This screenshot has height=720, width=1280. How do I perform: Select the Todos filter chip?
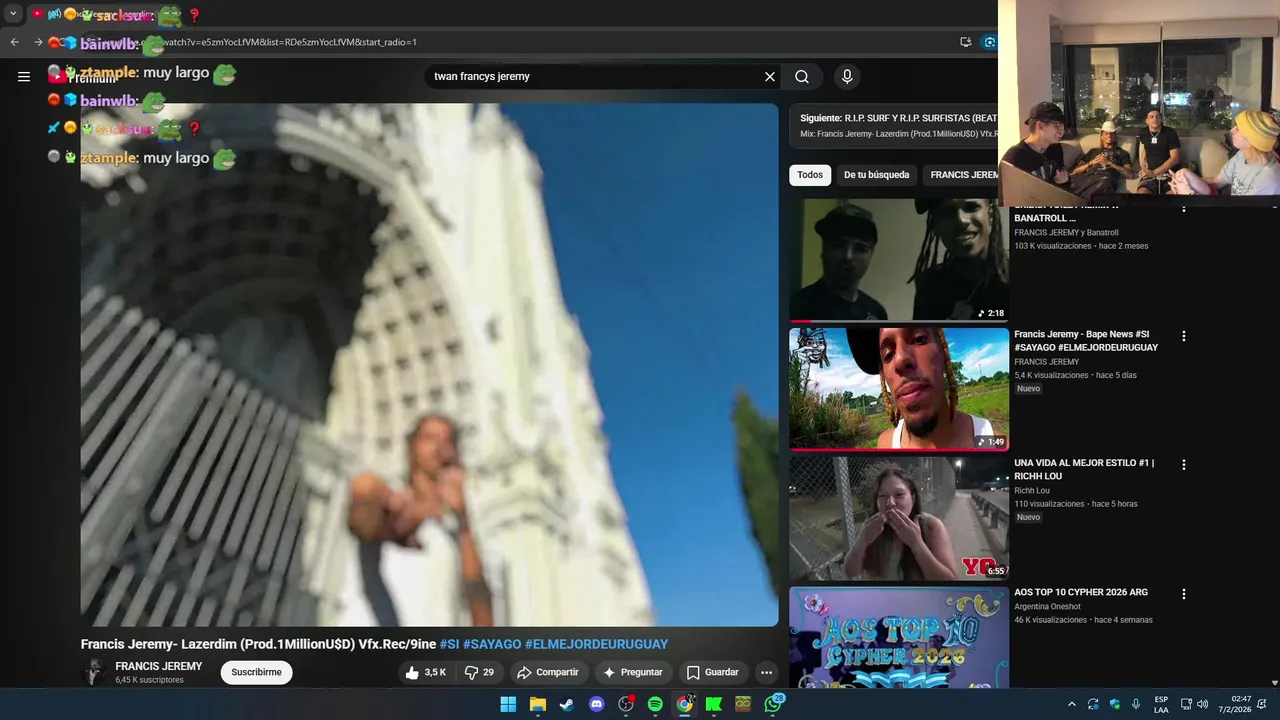(810, 175)
